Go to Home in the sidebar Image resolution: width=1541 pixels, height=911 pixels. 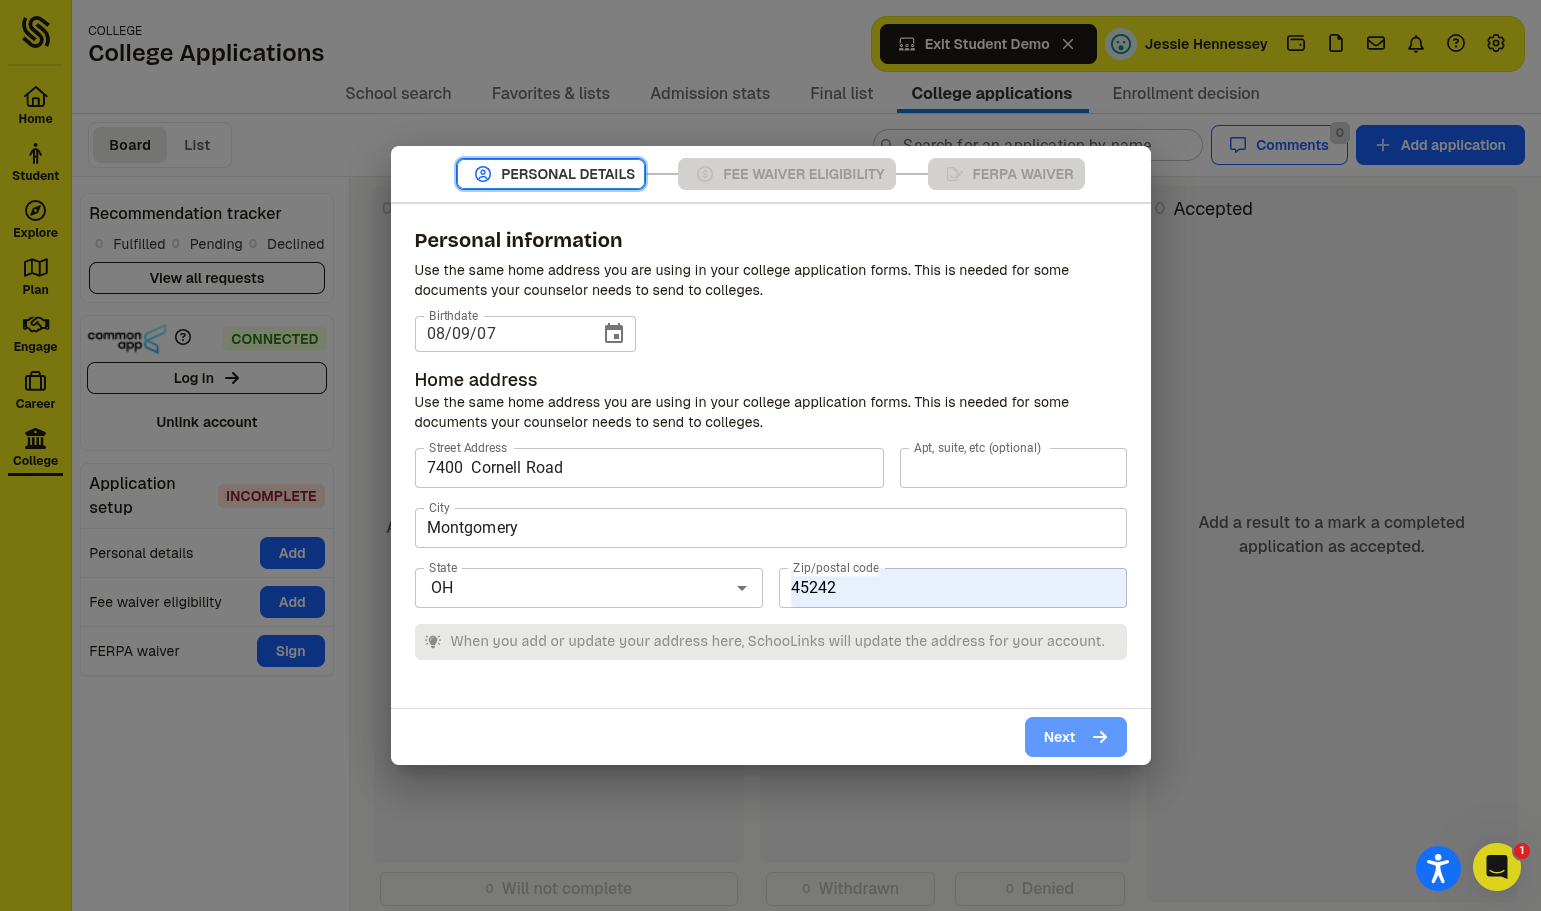[x=35, y=105]
